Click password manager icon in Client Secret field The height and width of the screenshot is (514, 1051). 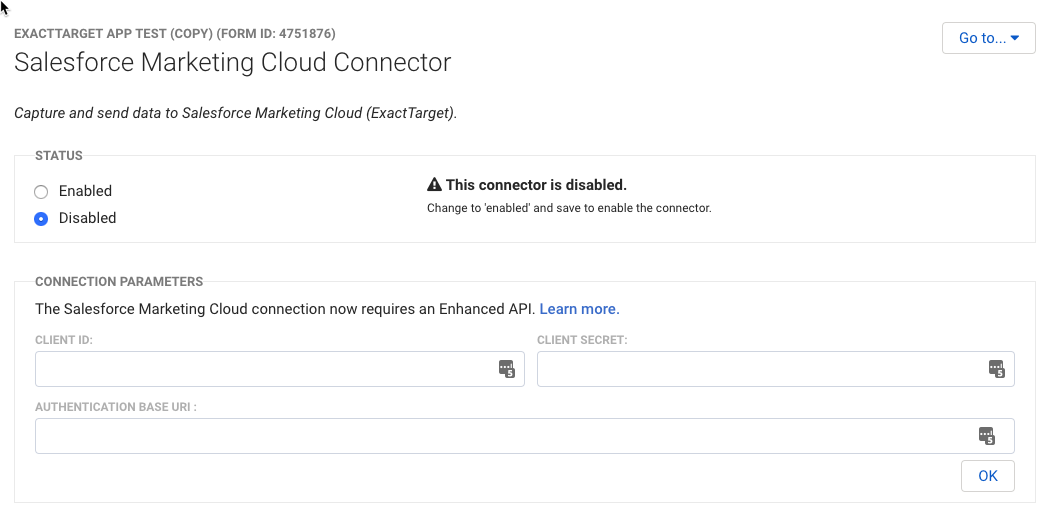tap(997, 369)
